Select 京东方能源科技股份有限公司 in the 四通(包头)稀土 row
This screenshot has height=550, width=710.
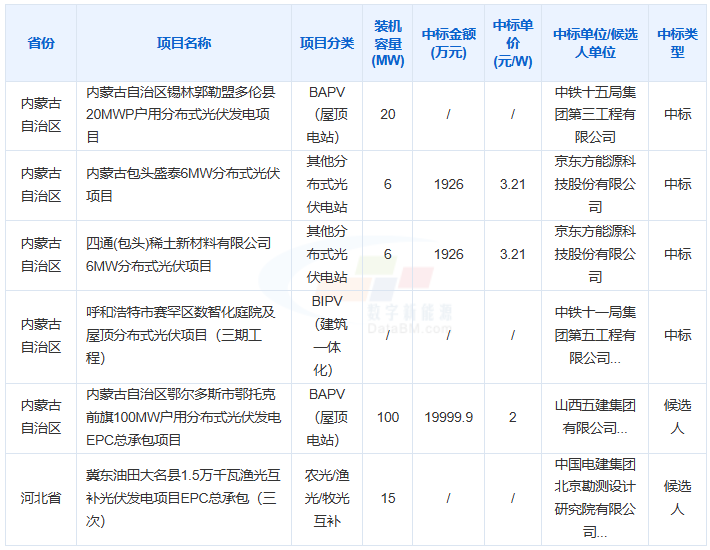[x=595, y=254]
